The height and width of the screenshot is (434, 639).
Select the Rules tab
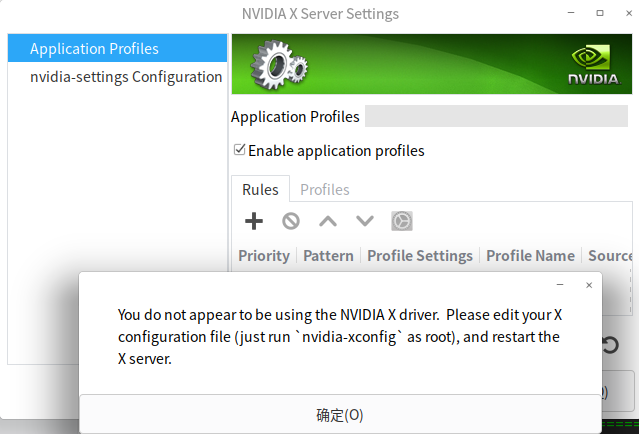(x=260, y=189)
